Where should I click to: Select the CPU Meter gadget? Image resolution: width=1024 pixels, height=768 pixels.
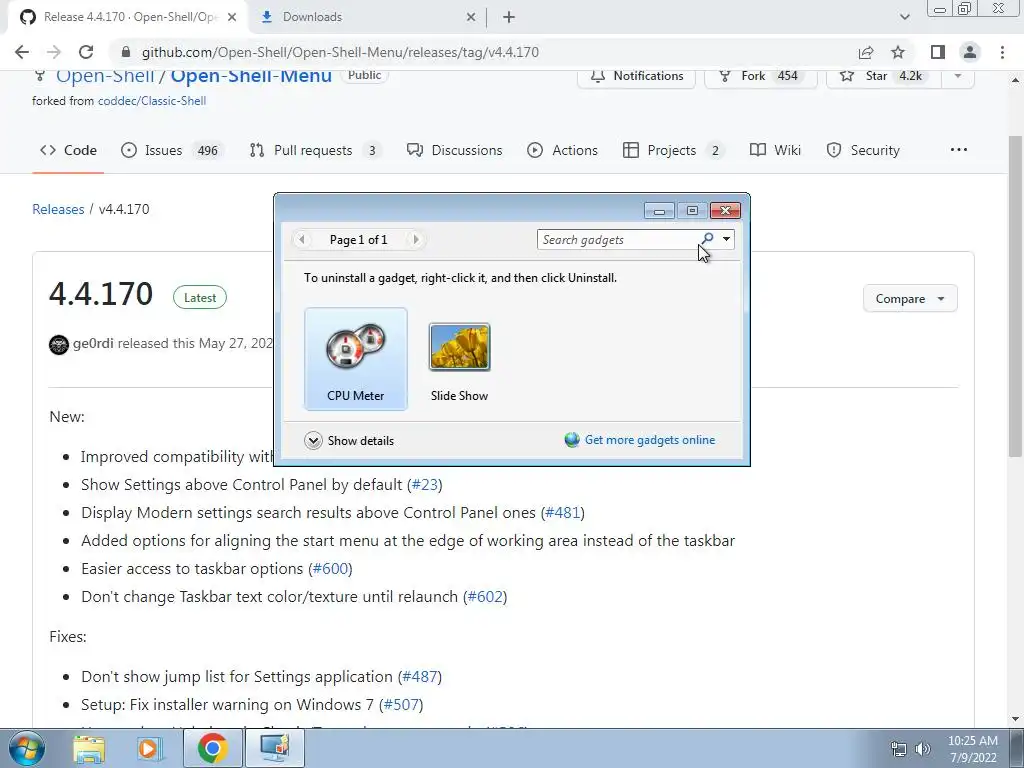[356, 359]
